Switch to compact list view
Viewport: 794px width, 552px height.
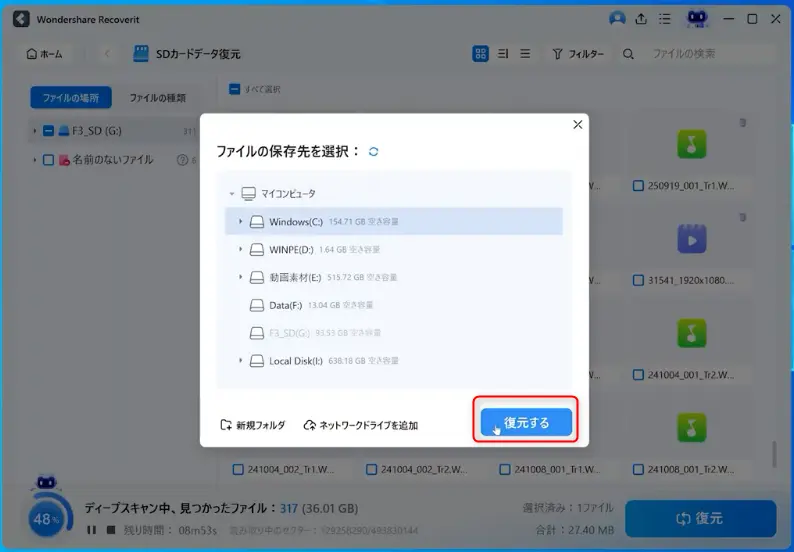pos(525,54)
